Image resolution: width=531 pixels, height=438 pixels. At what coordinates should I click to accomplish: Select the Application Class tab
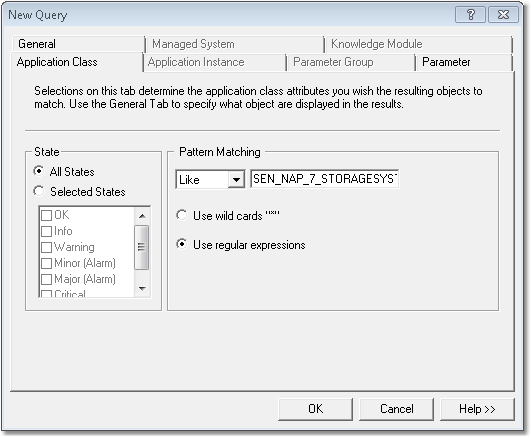(77, 62)
